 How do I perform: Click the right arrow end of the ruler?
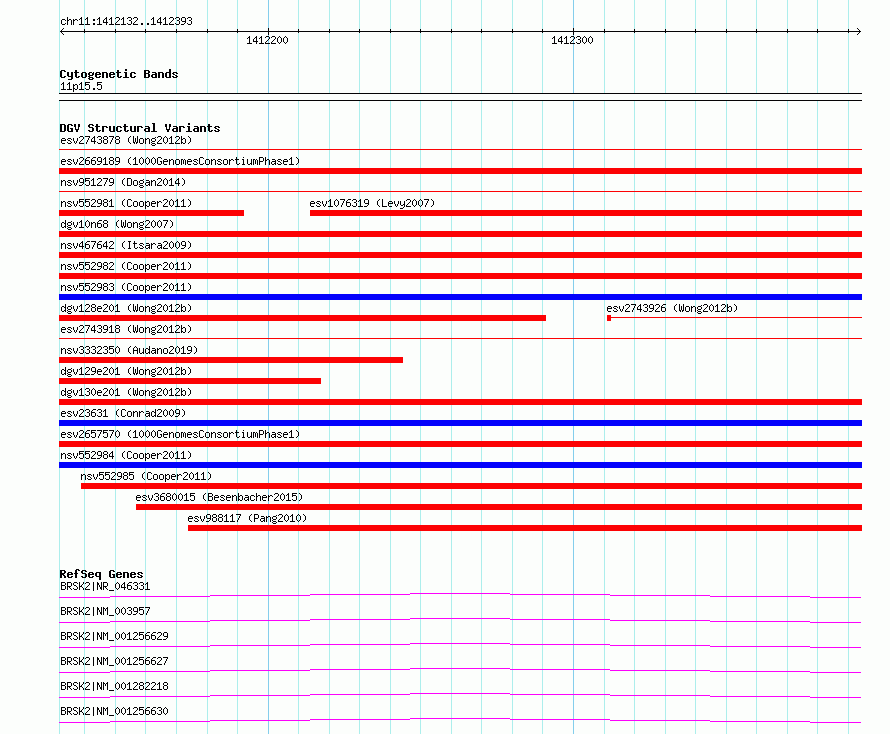point(858,31)
